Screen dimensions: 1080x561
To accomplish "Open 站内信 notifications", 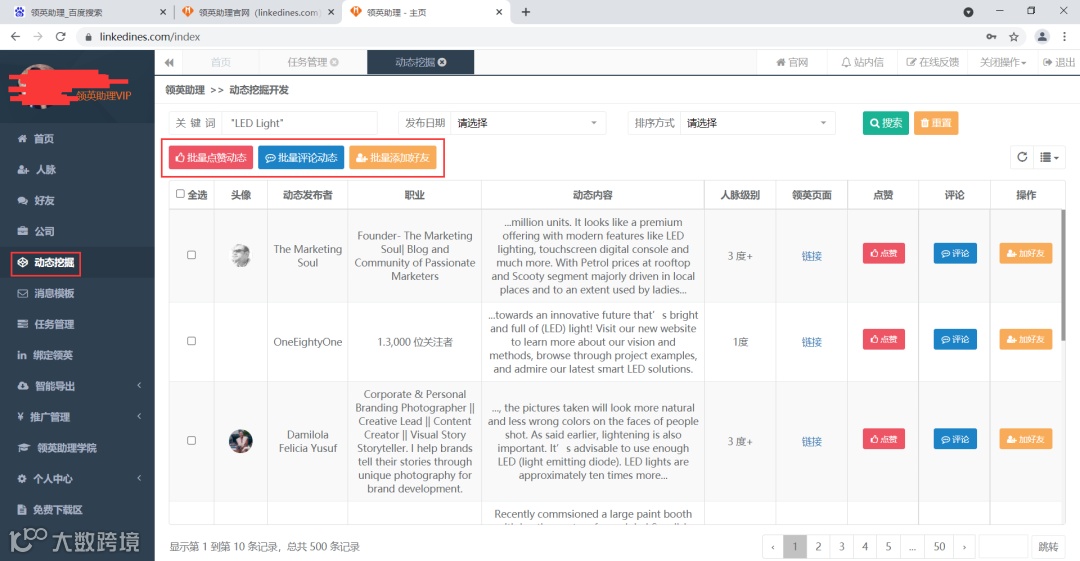I will pos(862,62).
